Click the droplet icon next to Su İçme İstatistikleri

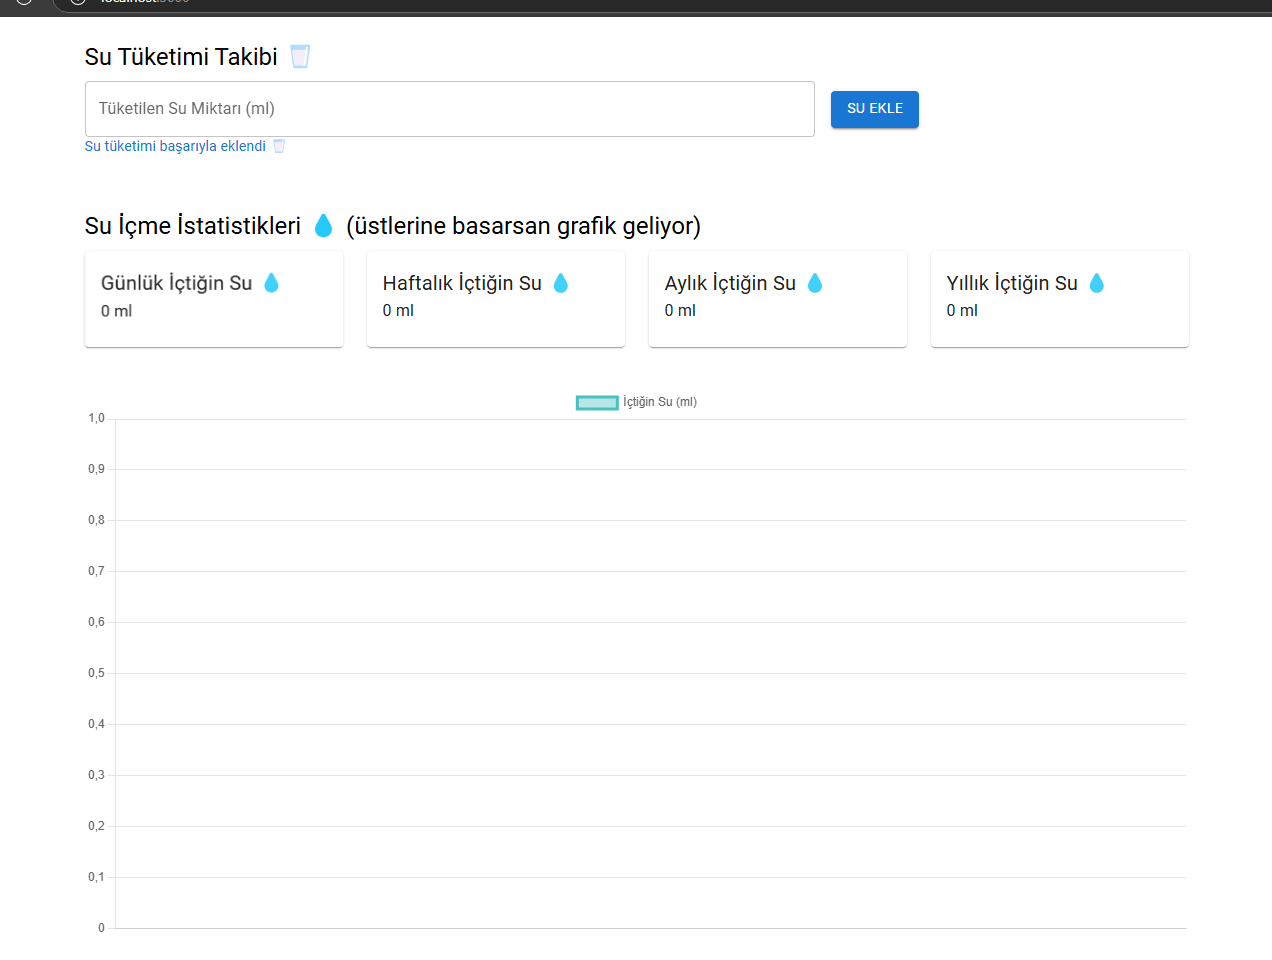click(x=323, y=226)
